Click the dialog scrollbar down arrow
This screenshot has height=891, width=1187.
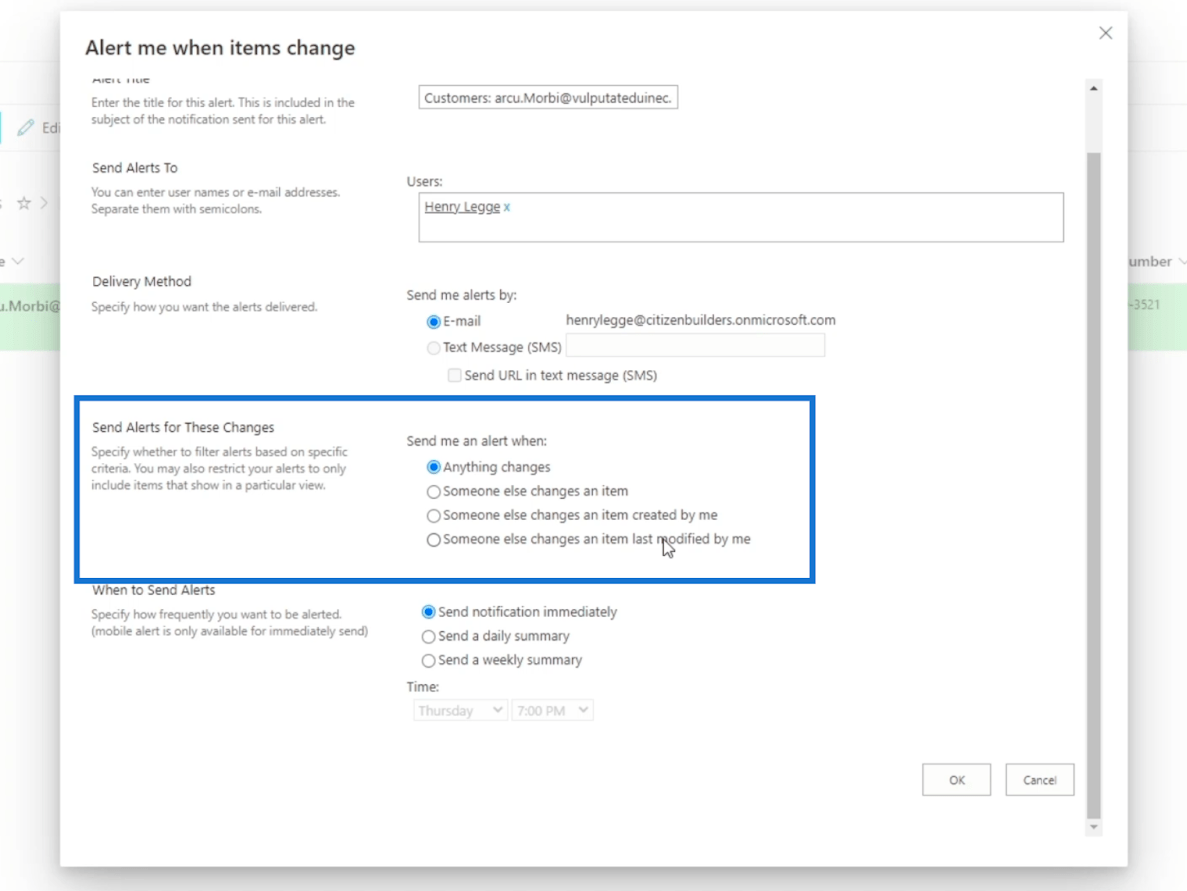tap(1094, 827)
